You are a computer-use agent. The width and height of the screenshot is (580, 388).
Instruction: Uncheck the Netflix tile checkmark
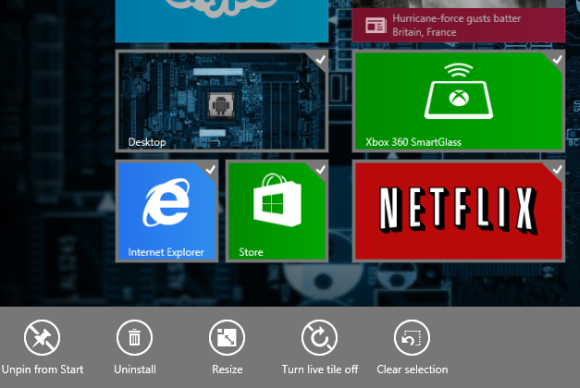557,169
